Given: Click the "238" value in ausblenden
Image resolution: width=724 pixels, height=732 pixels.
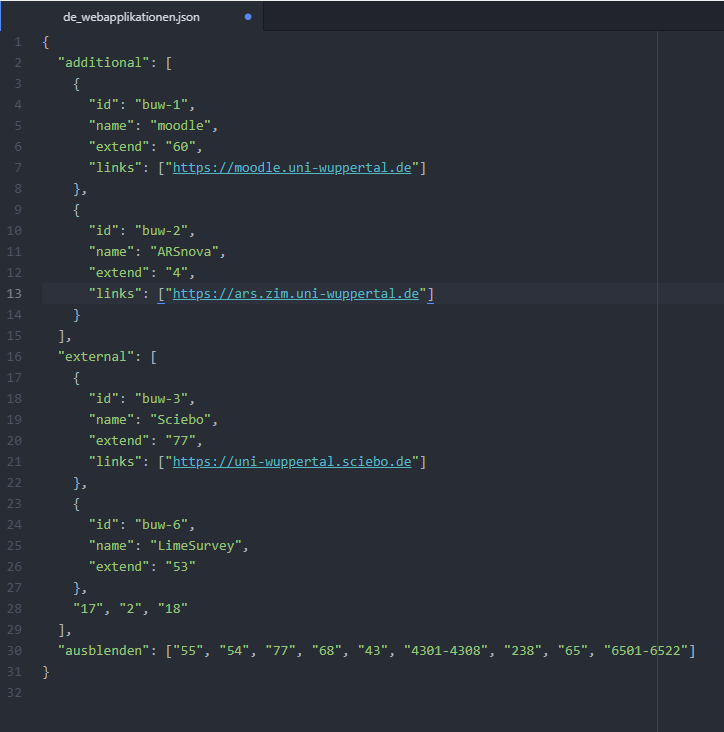Looking at the screenshot, I should coord(523,651).
